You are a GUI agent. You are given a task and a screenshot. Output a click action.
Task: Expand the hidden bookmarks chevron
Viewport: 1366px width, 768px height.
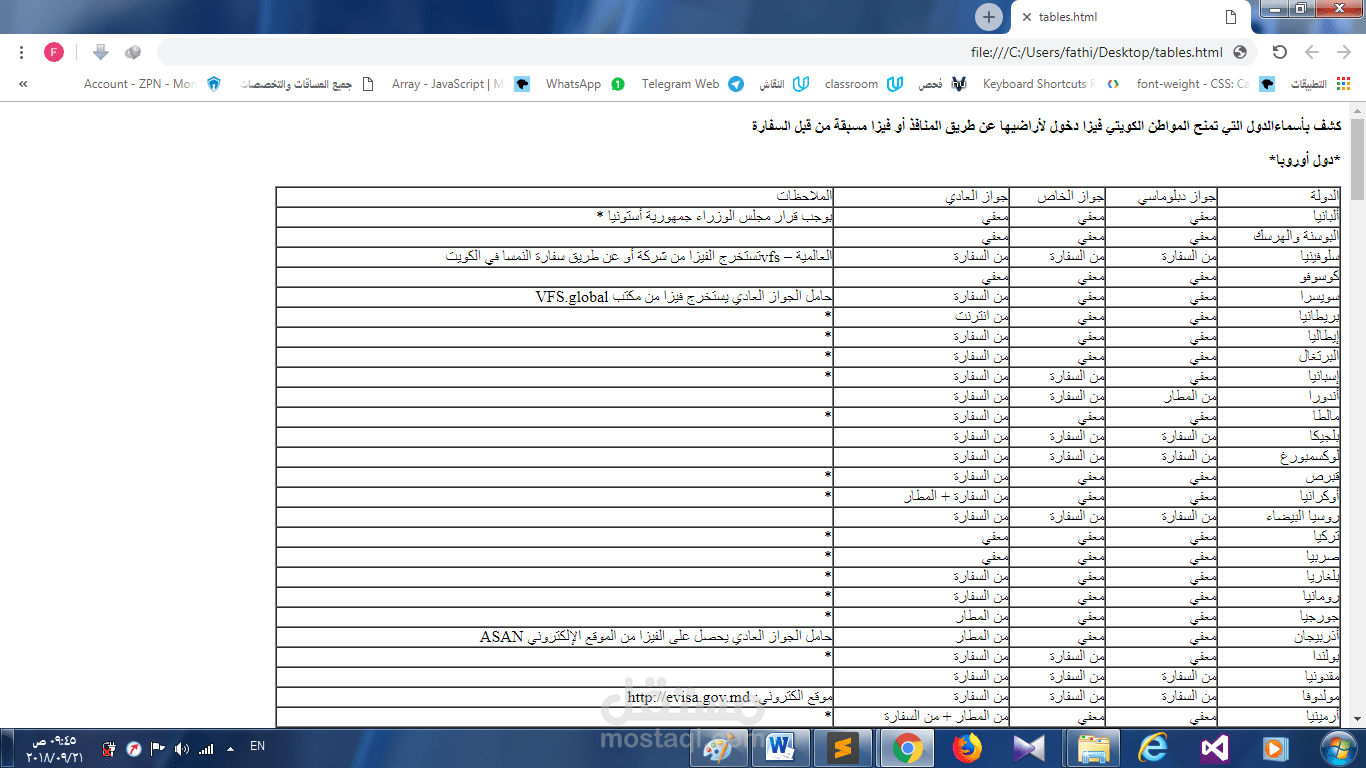click(22, 84)
